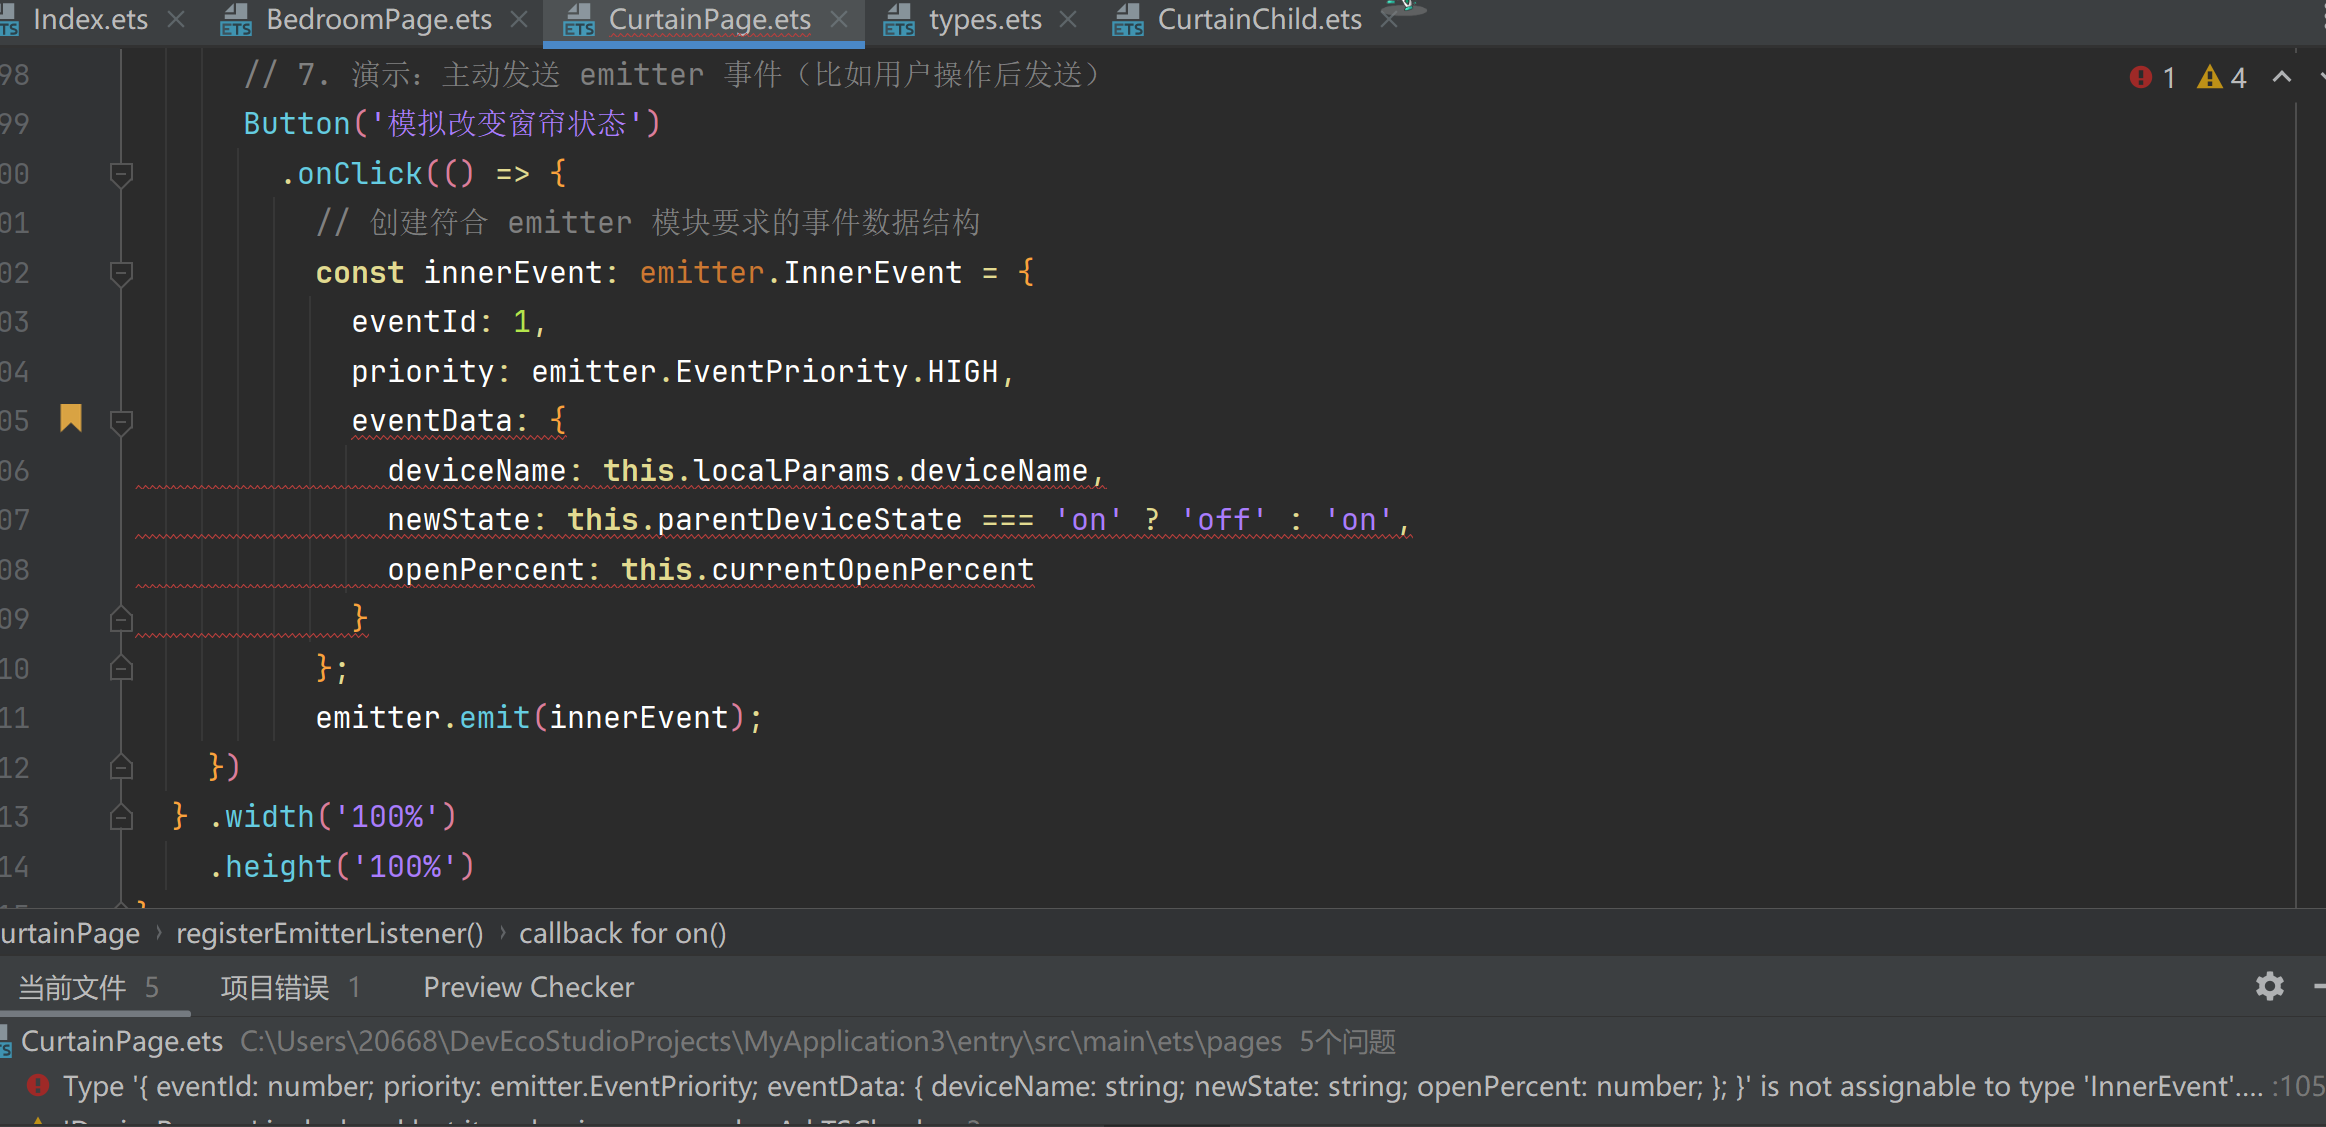Click the yellow warning count indicator

click(x=2222, y=77)
